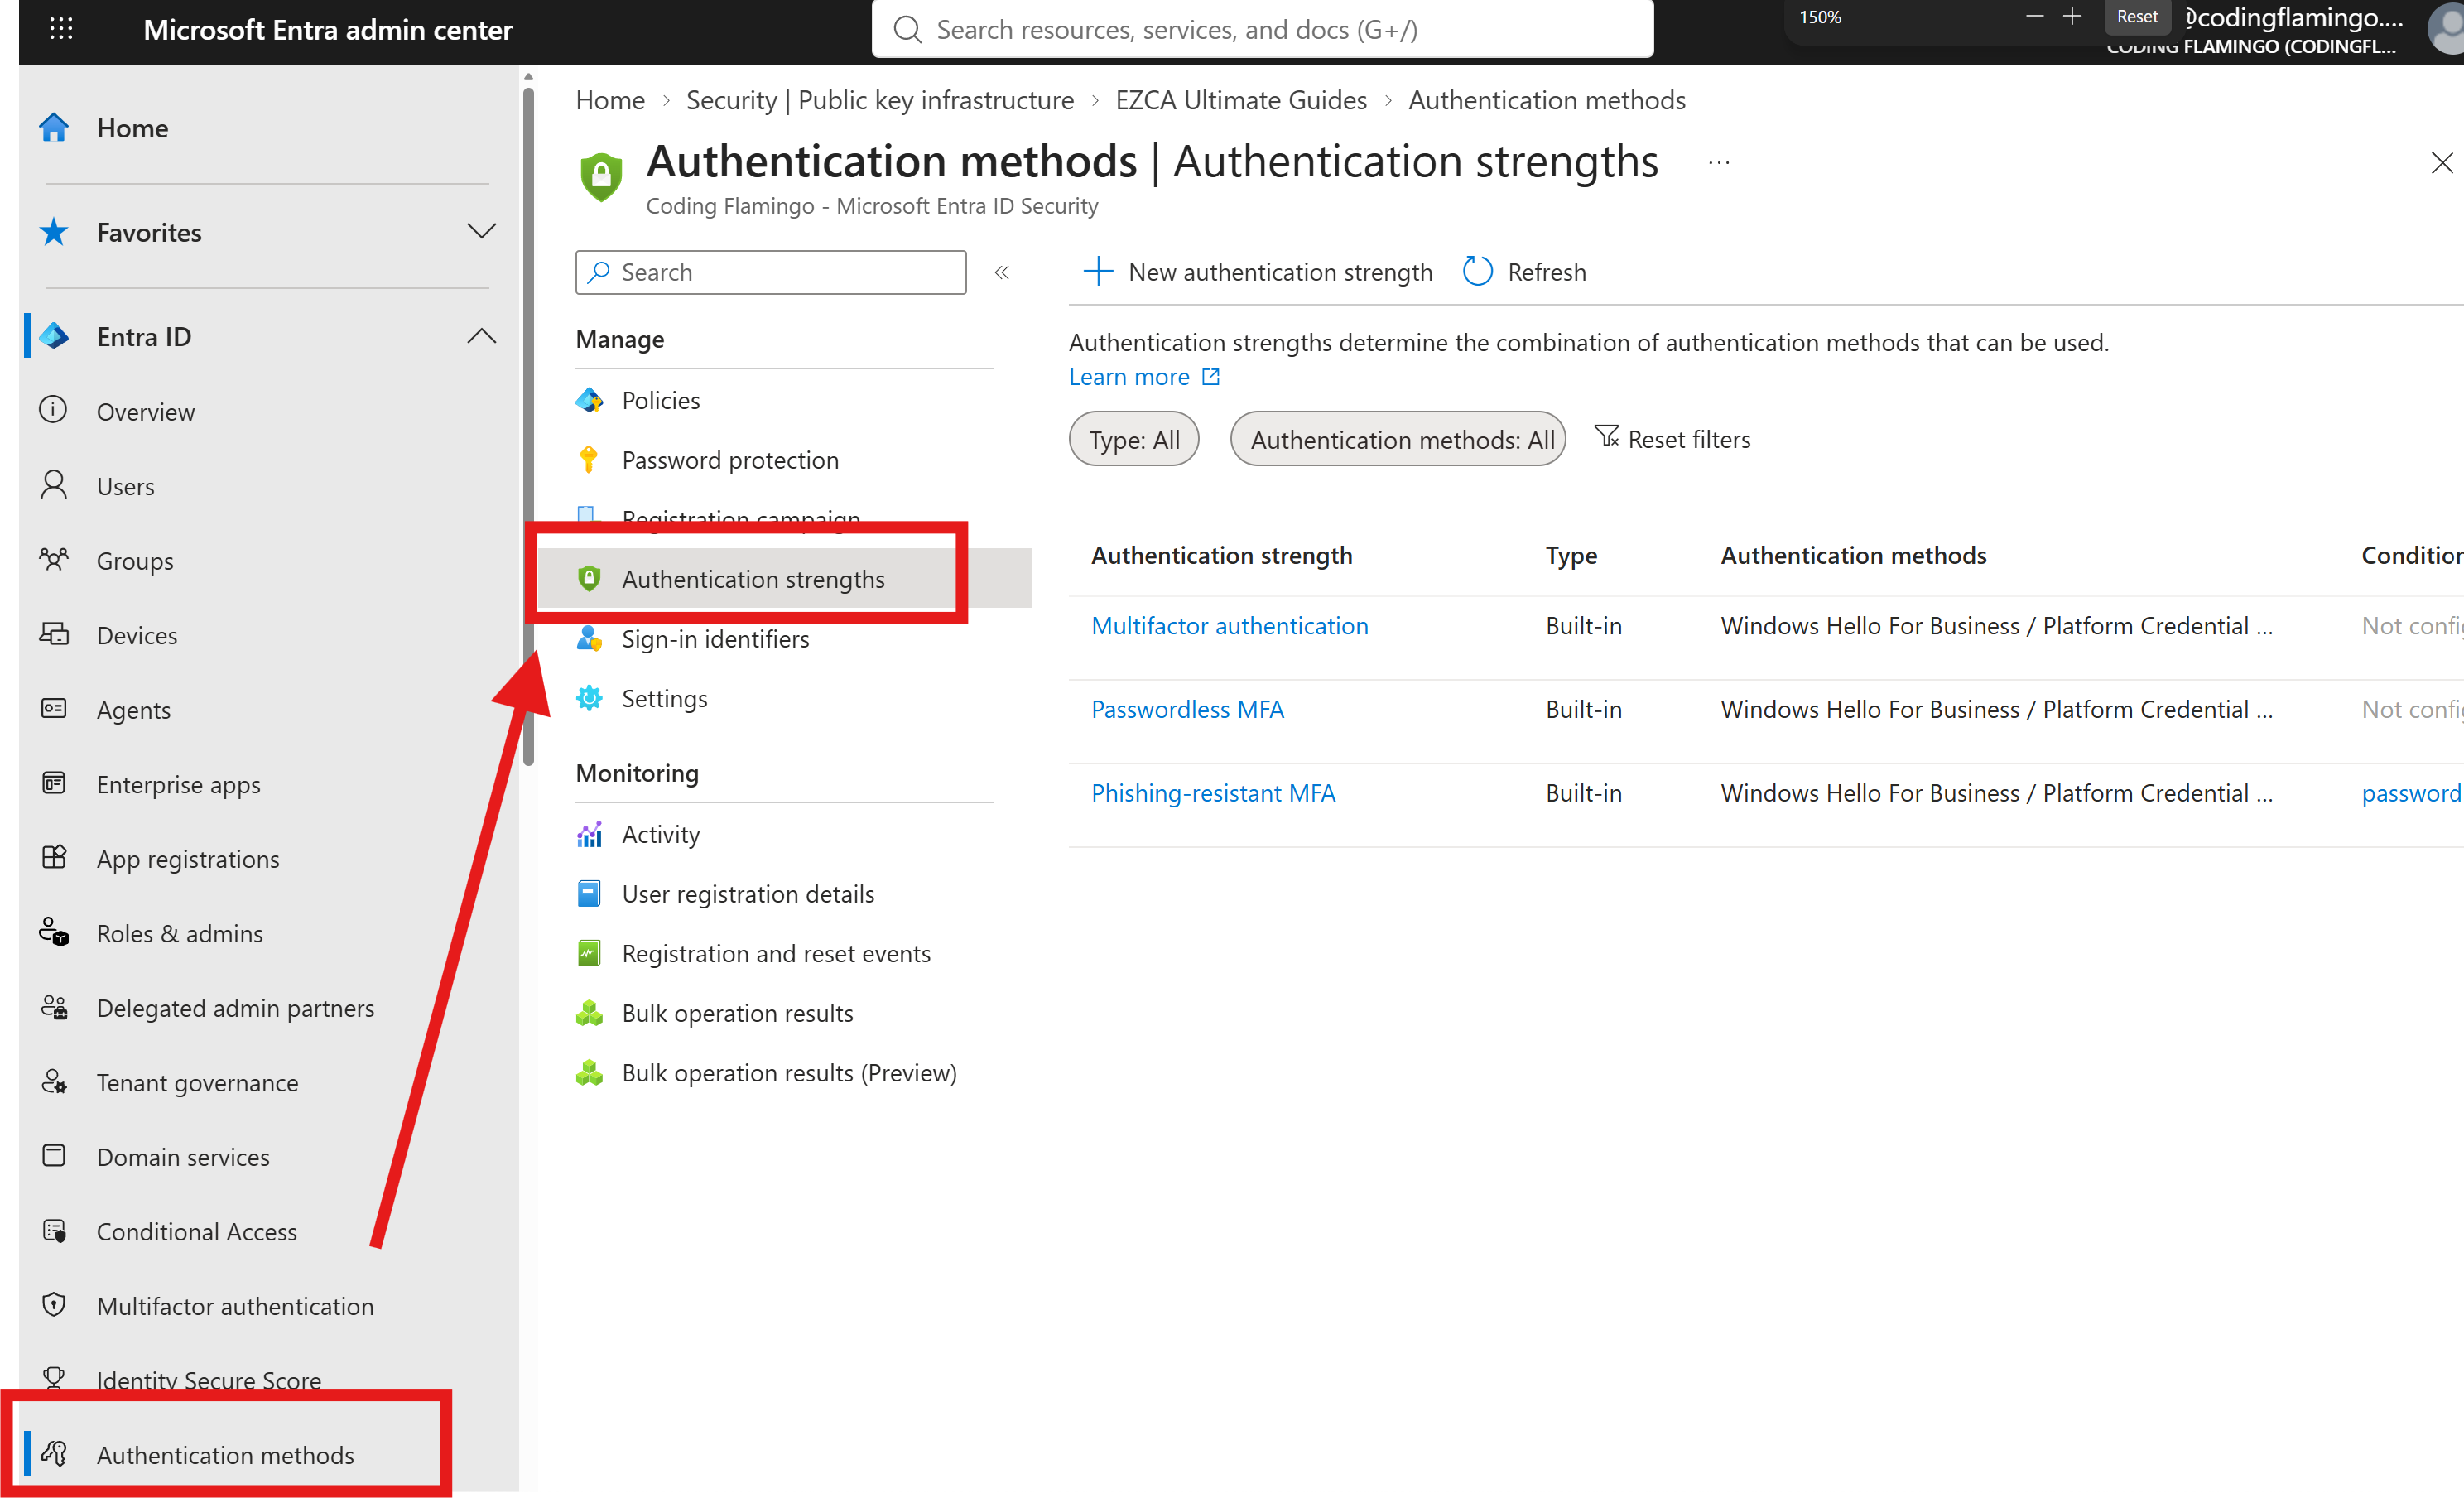Open the Phishing-resistant MFA link
The width and height of the screenshot is (2464, 1498).
[1213, 793]
